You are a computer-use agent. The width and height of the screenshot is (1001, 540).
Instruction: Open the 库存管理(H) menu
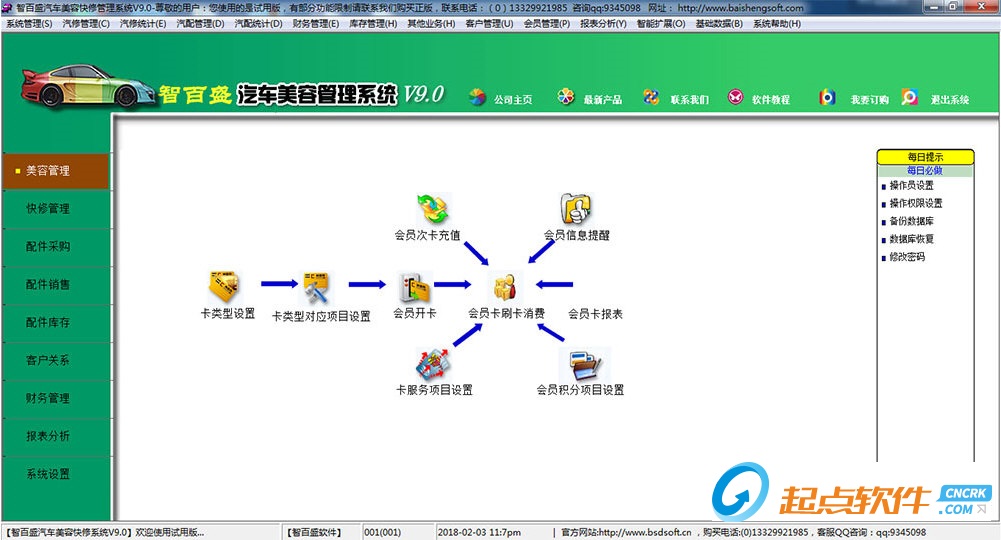coord(373,24)
